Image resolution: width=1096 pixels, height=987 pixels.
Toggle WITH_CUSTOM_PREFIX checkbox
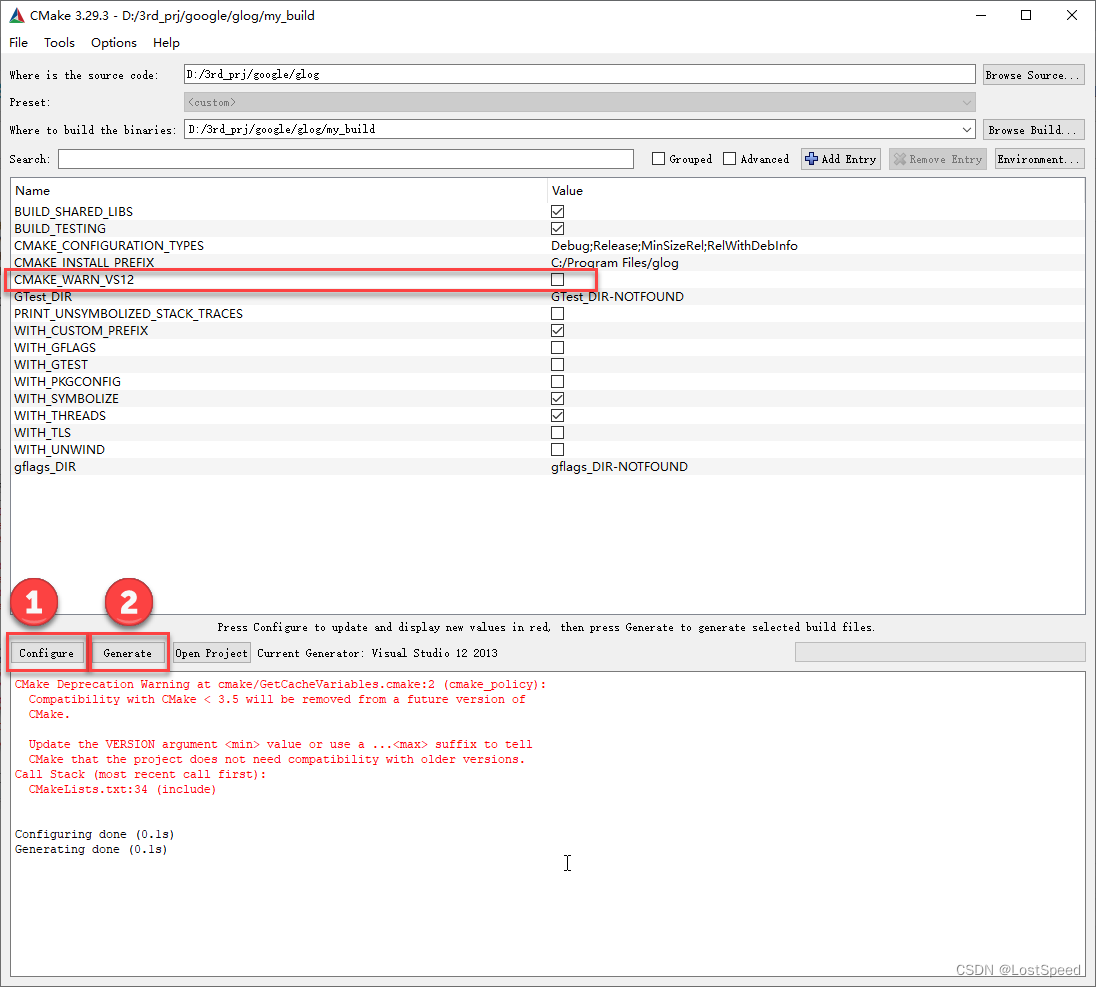pos(557,331)
